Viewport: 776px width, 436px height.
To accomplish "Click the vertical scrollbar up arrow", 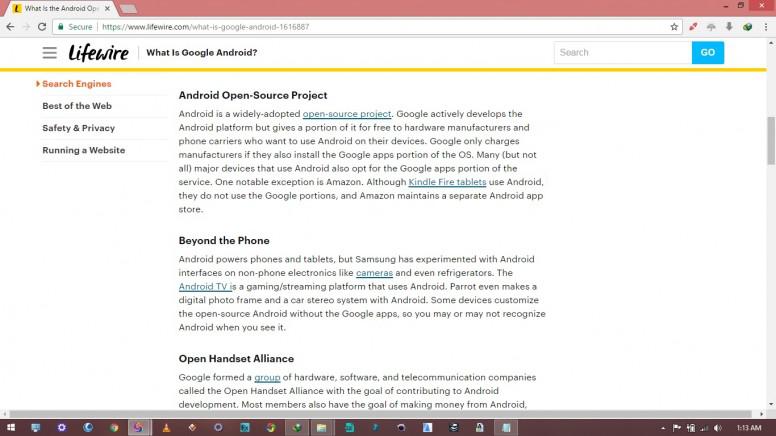I will [x=771, y=44].
